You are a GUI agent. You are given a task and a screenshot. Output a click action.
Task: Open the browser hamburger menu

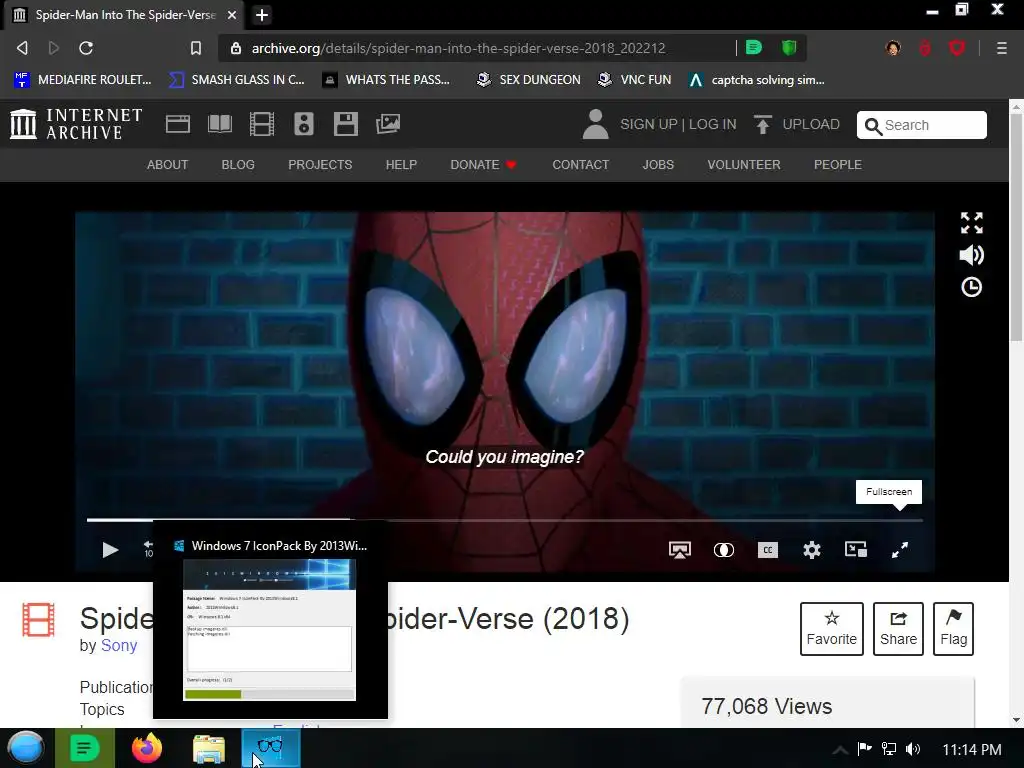point(1001,48)
